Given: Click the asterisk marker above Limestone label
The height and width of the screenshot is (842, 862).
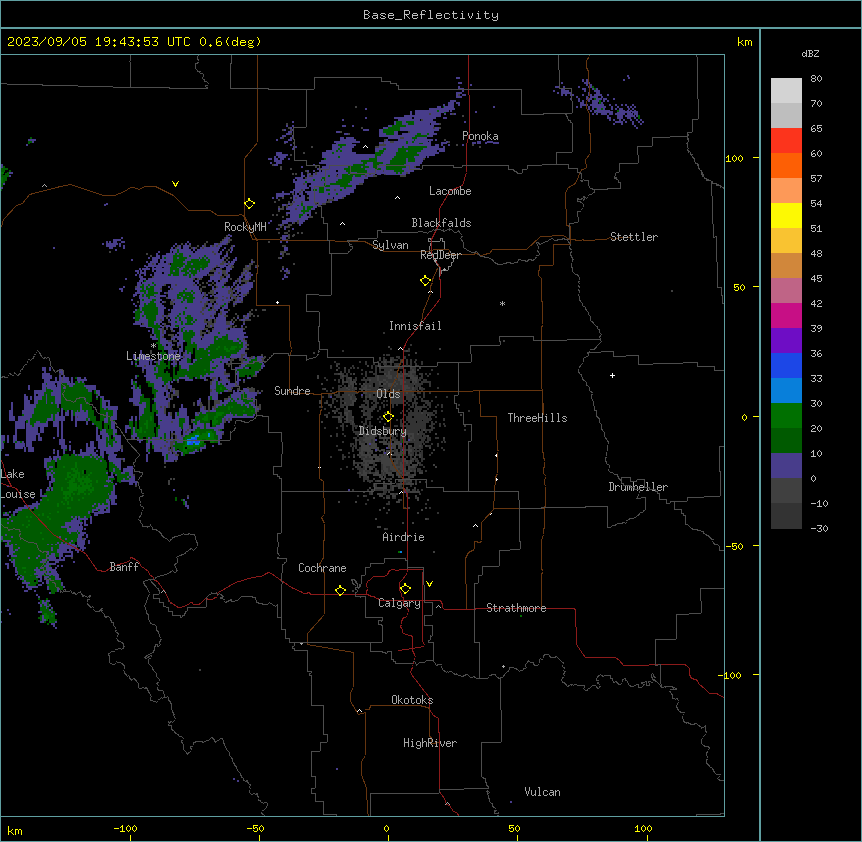Looking at the screenshot, I should click(x=153, y=346).
